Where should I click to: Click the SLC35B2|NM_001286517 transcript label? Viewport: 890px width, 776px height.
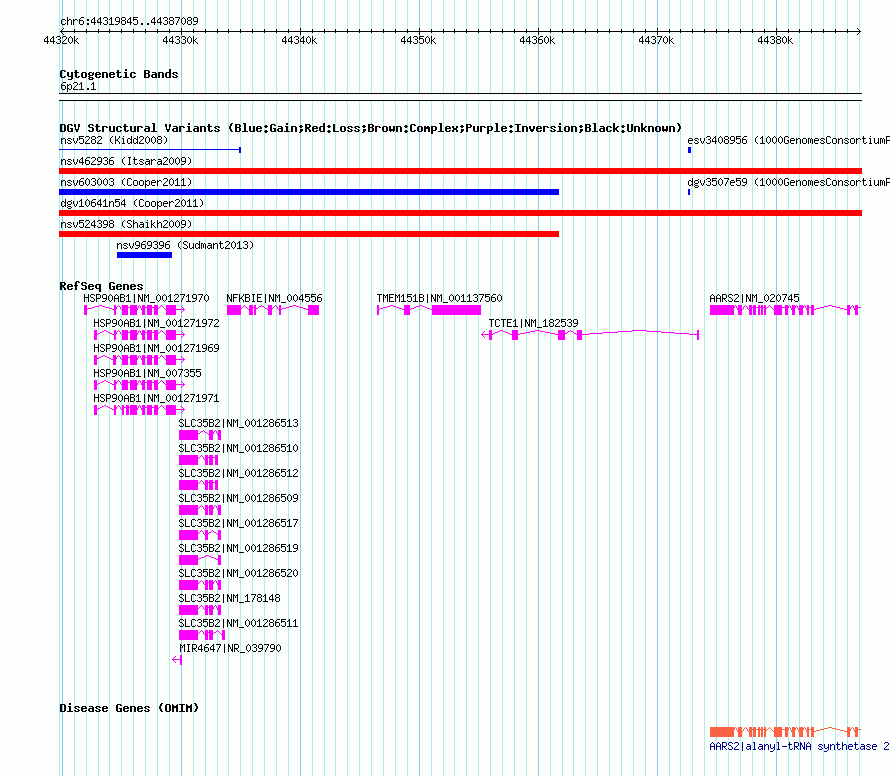pos(238,523)
